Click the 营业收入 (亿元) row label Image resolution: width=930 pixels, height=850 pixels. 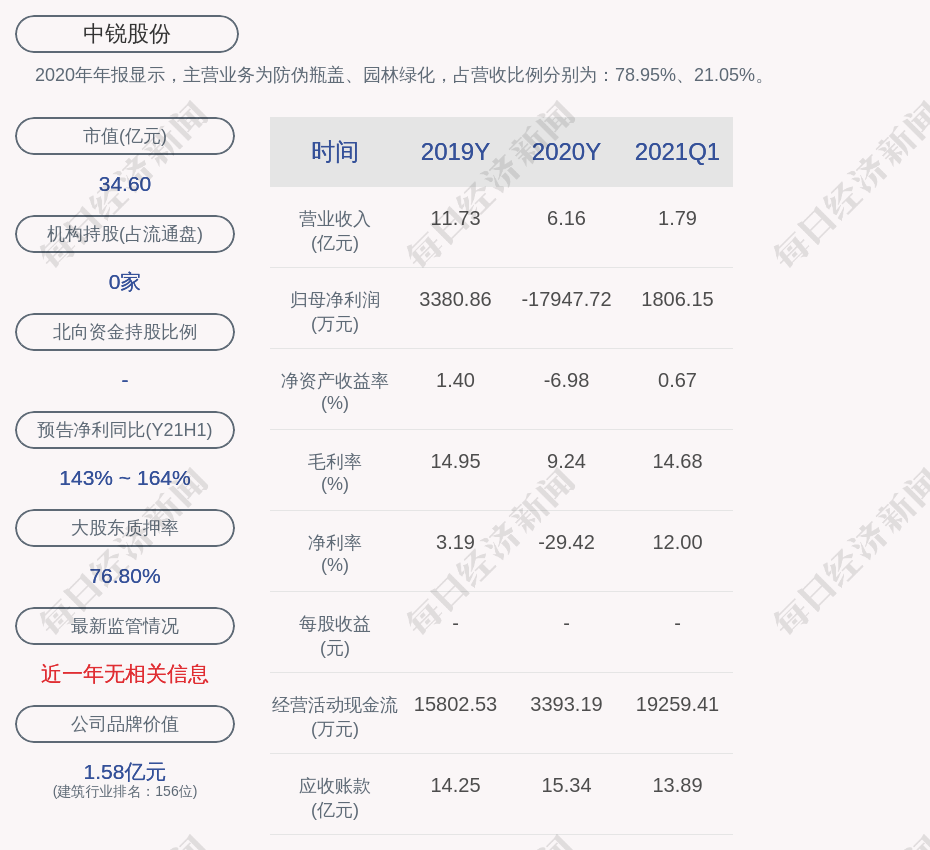pyautogui.click(x=335, y=230)
